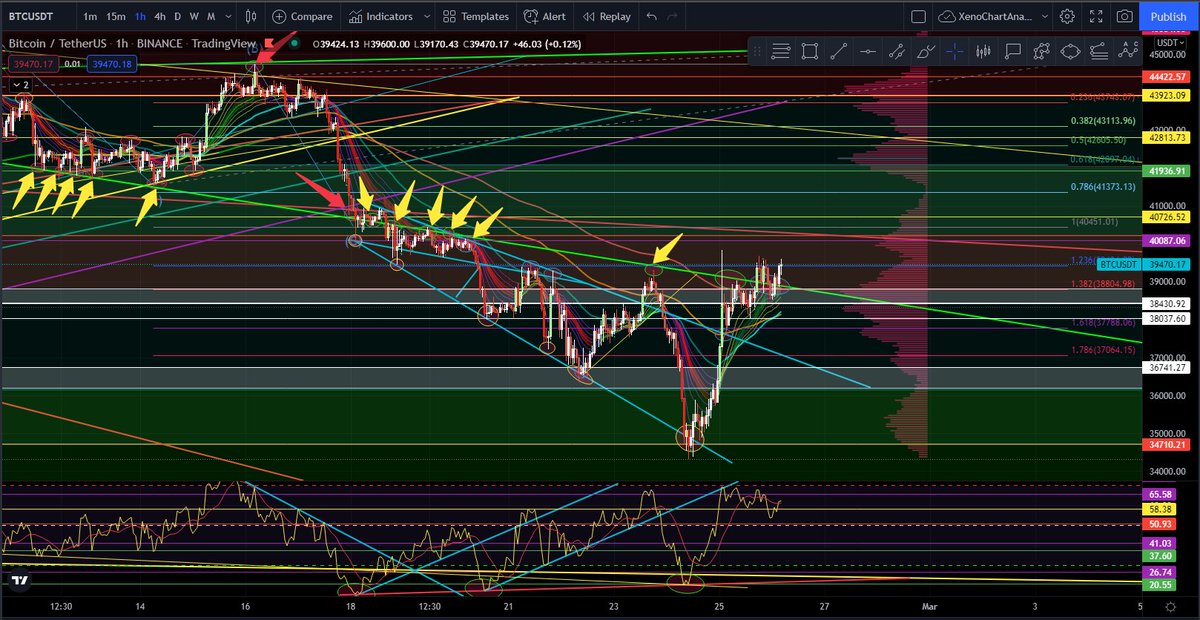The height and width of the screenshot is (620, 1200).
Task: Click the blue Publish button
Action: [x=1168, y=16]
